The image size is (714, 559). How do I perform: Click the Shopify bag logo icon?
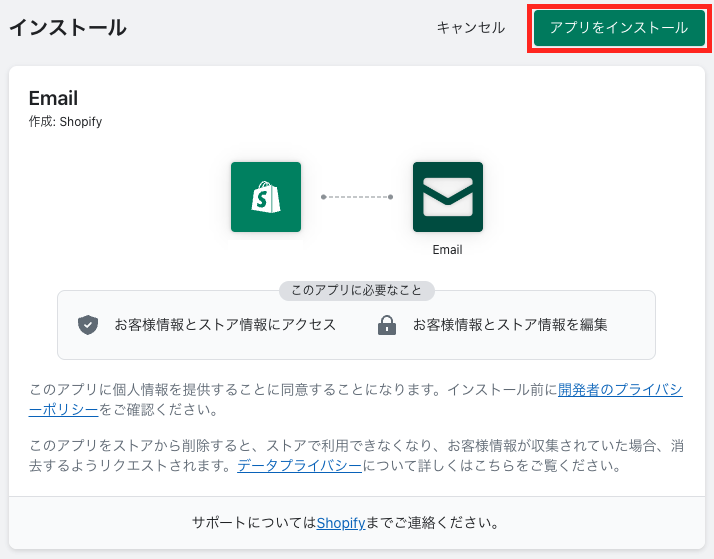pos(266,197)
